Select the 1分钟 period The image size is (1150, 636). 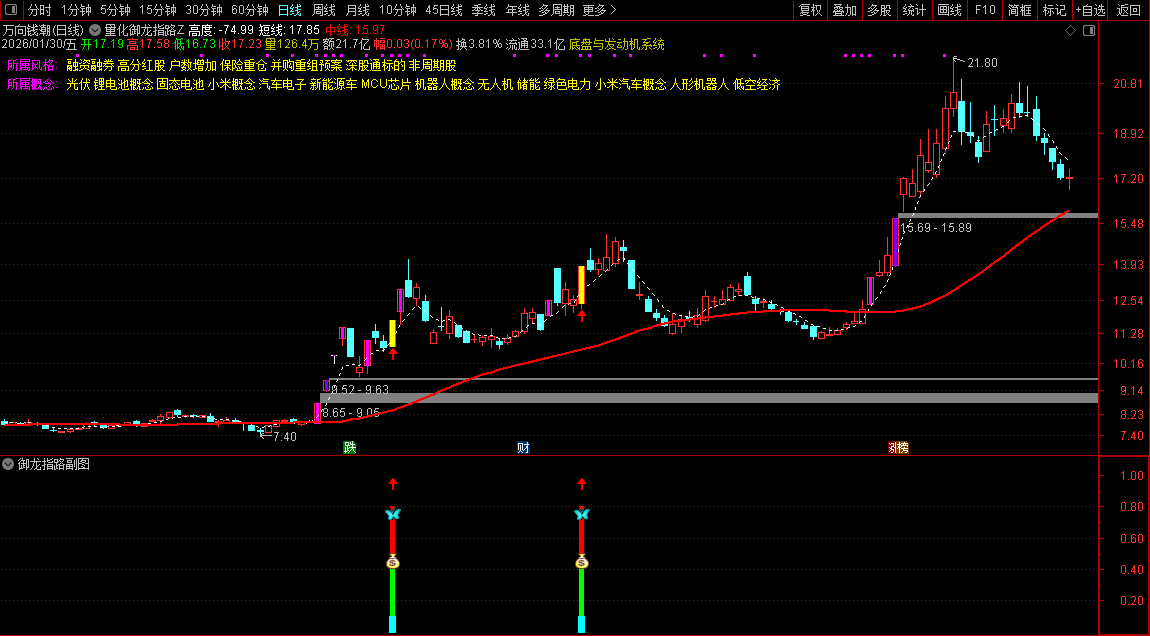click(x=76, y=10)
